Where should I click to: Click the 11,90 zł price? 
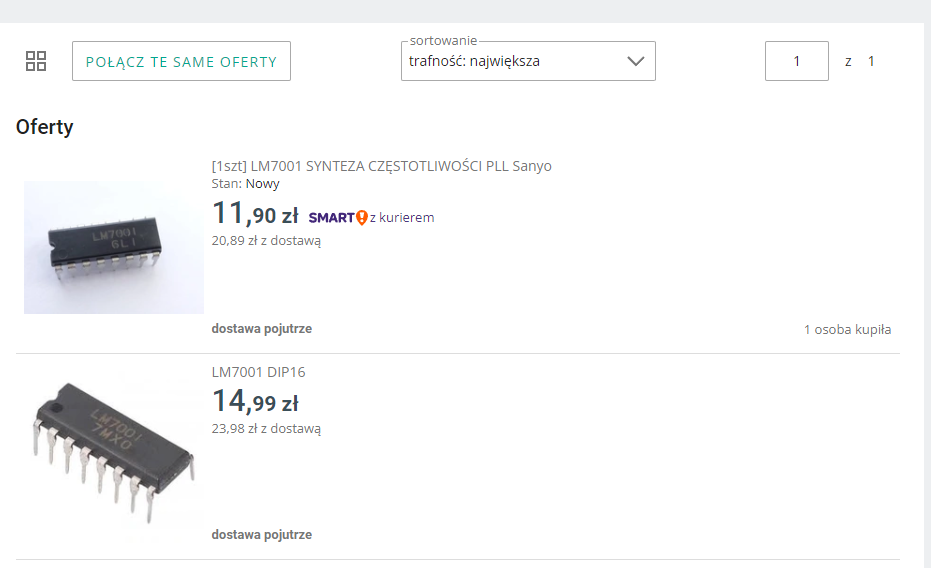click(255, 213)
